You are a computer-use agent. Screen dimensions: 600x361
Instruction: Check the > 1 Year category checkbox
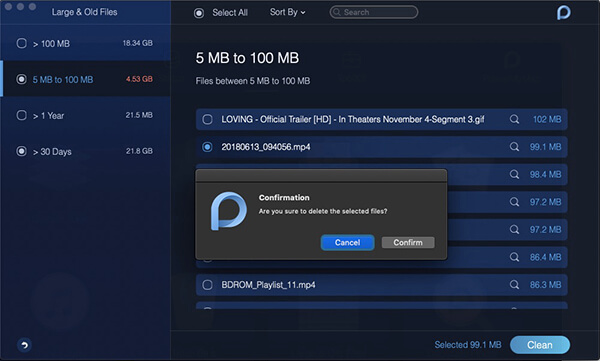tap(21, 115)
